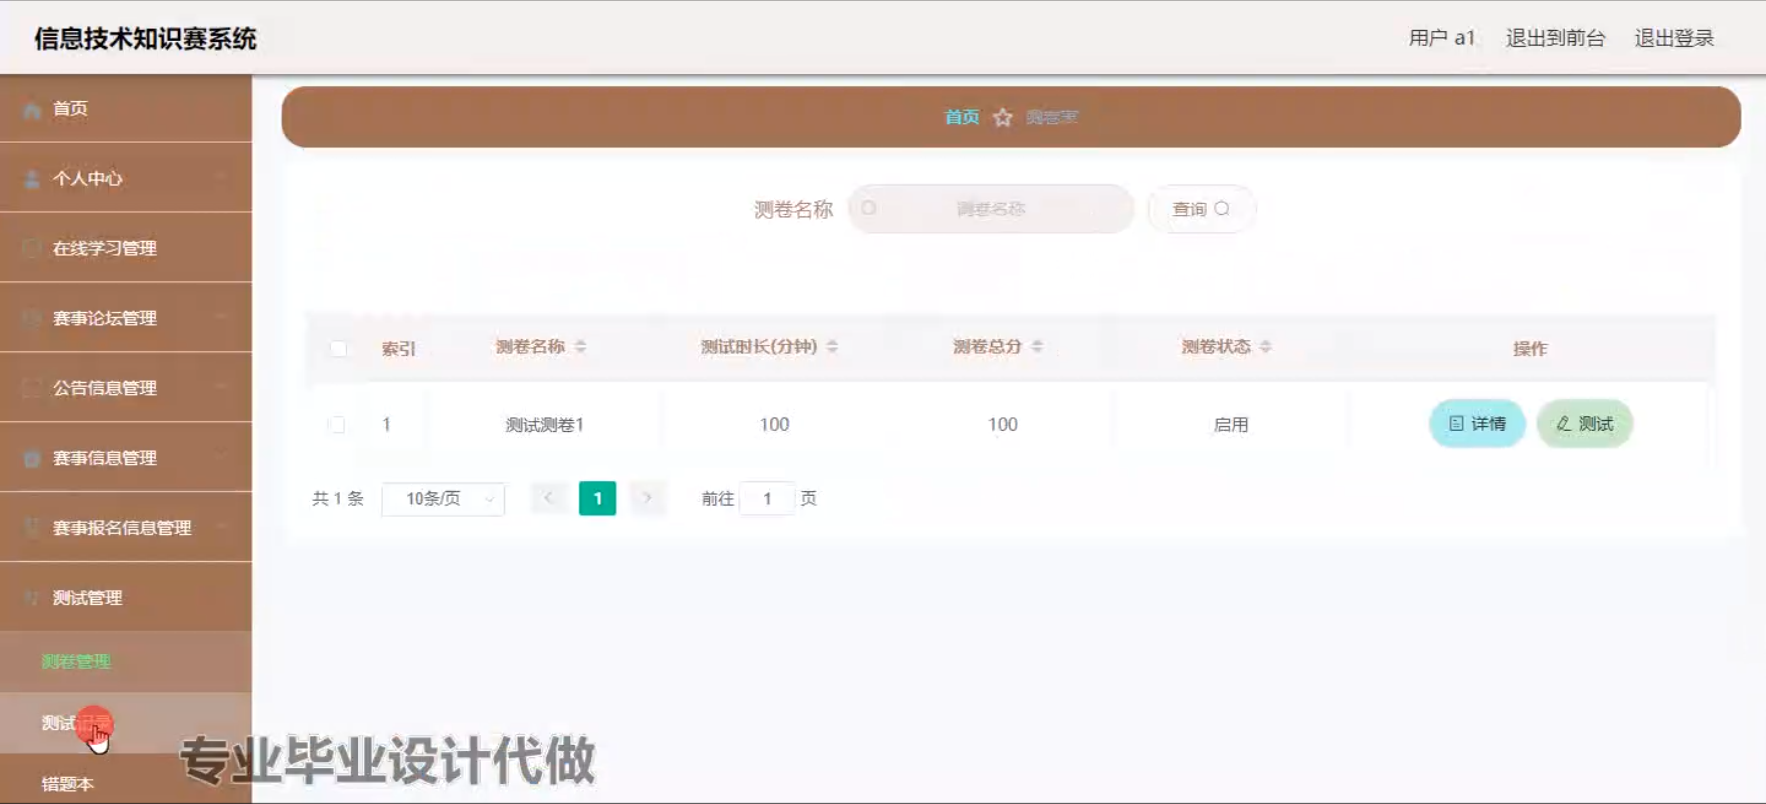Click the 启用 status cell
Screen dimensions: 1766x804
tap(1231, 425)
